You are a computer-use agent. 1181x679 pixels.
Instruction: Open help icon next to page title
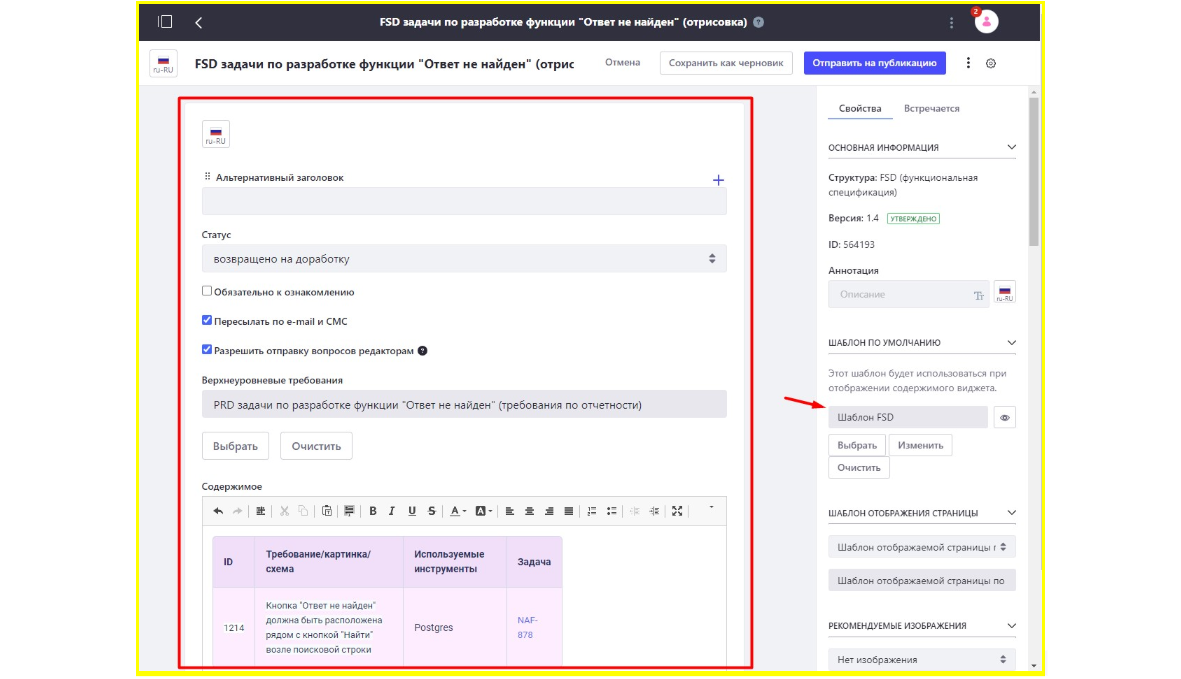pyautogui.click(x=758, y=22)
